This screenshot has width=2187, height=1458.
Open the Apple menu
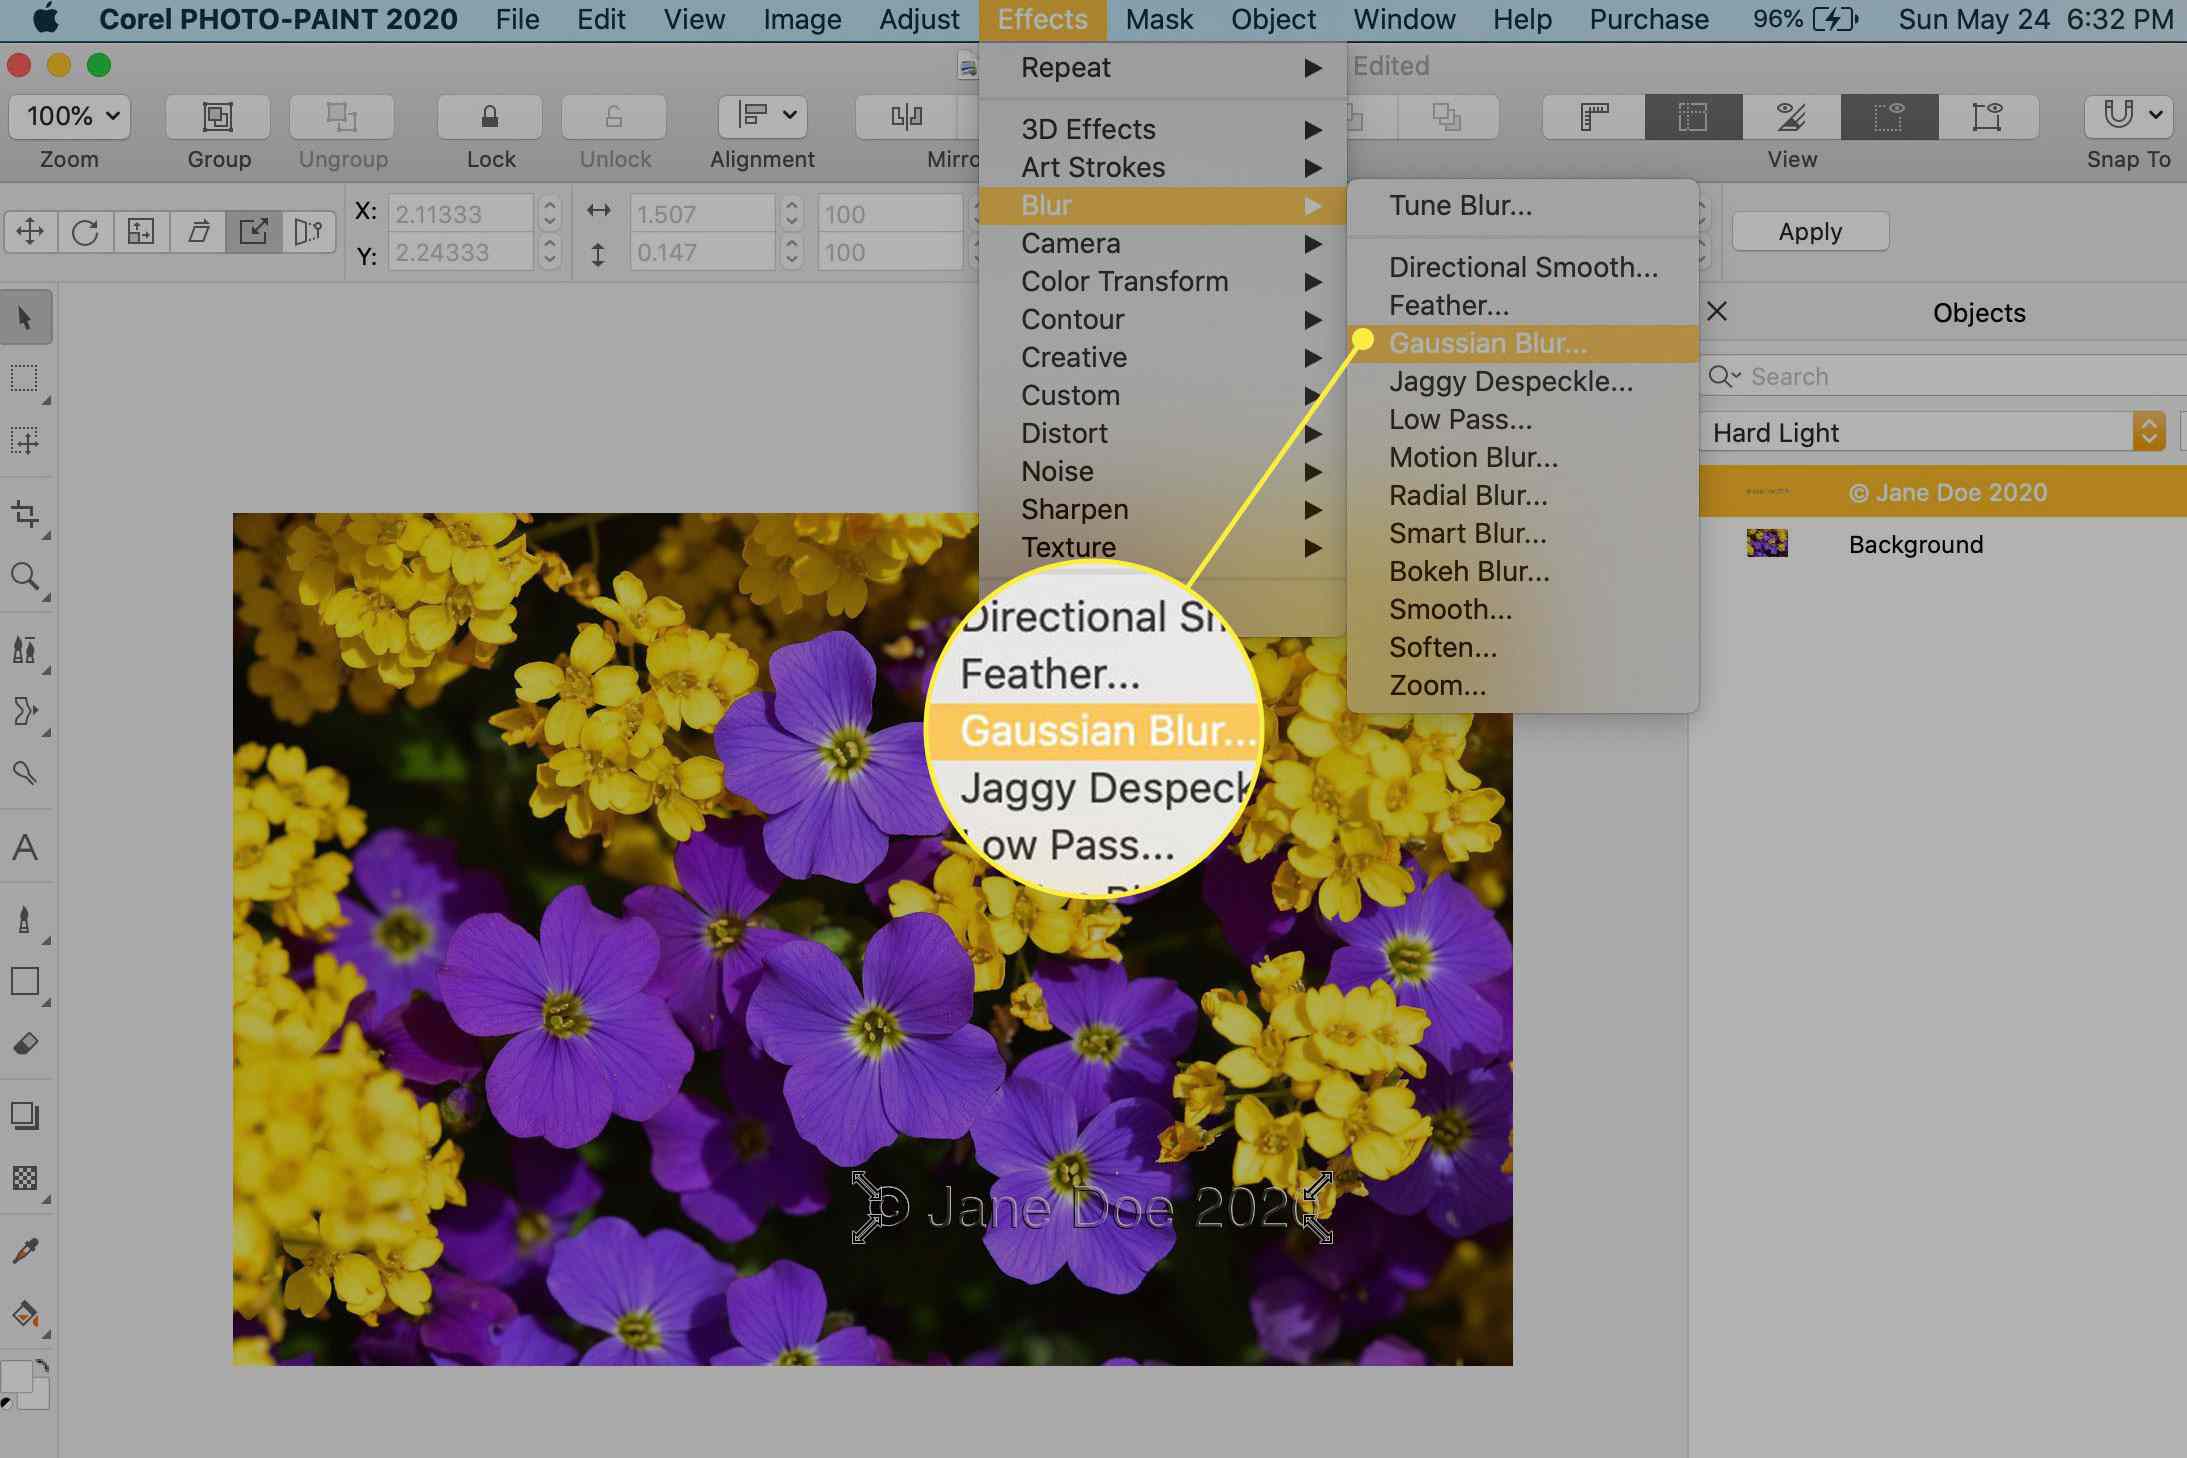click(x=47, y=19)
